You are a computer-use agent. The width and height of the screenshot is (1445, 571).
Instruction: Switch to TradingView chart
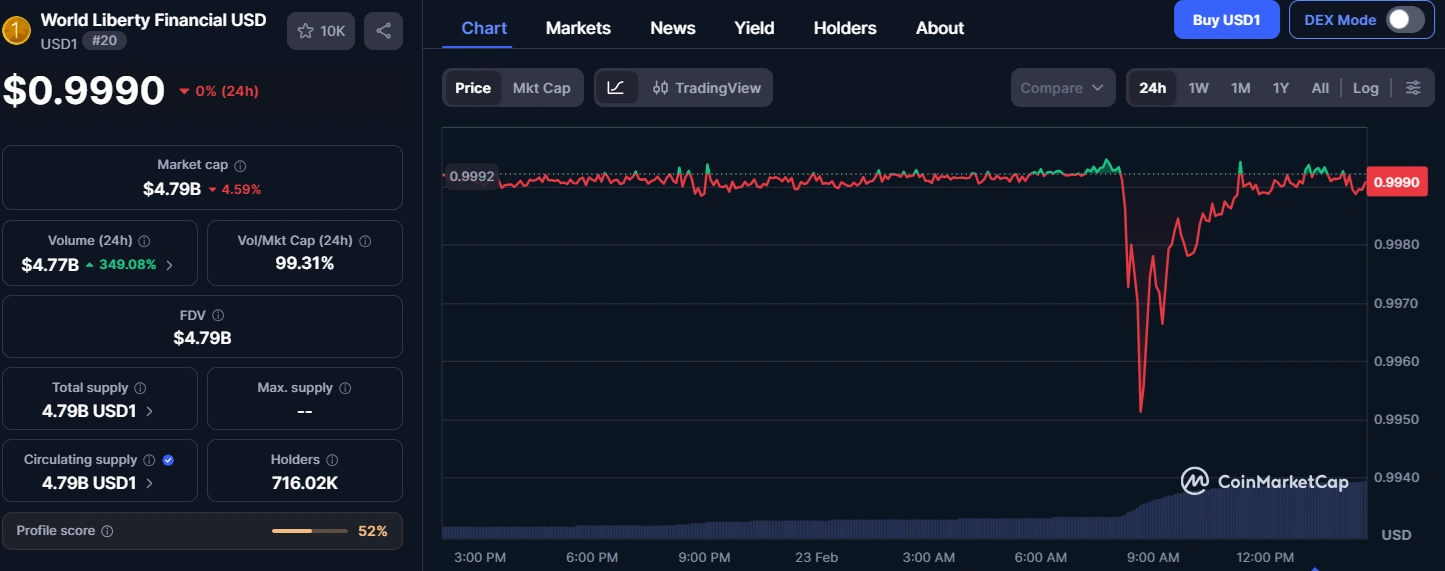pyautogui.click(x=706, y=88)
